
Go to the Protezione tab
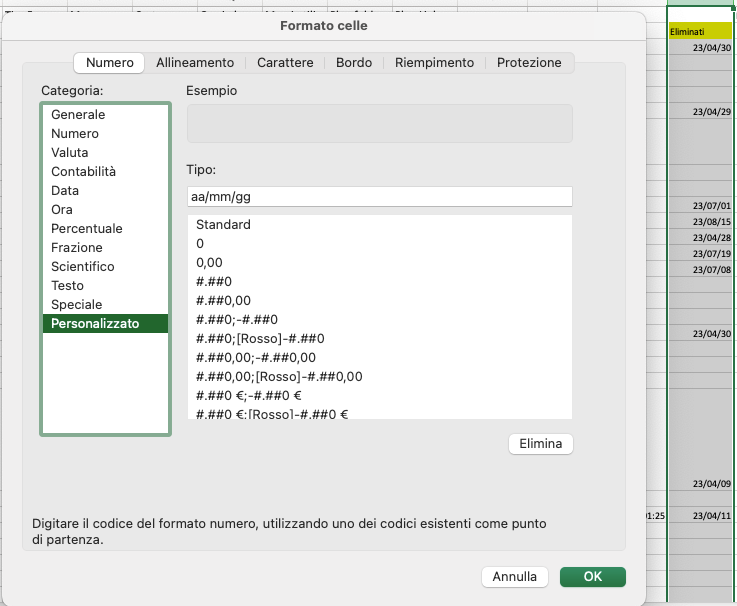point(529,63)
